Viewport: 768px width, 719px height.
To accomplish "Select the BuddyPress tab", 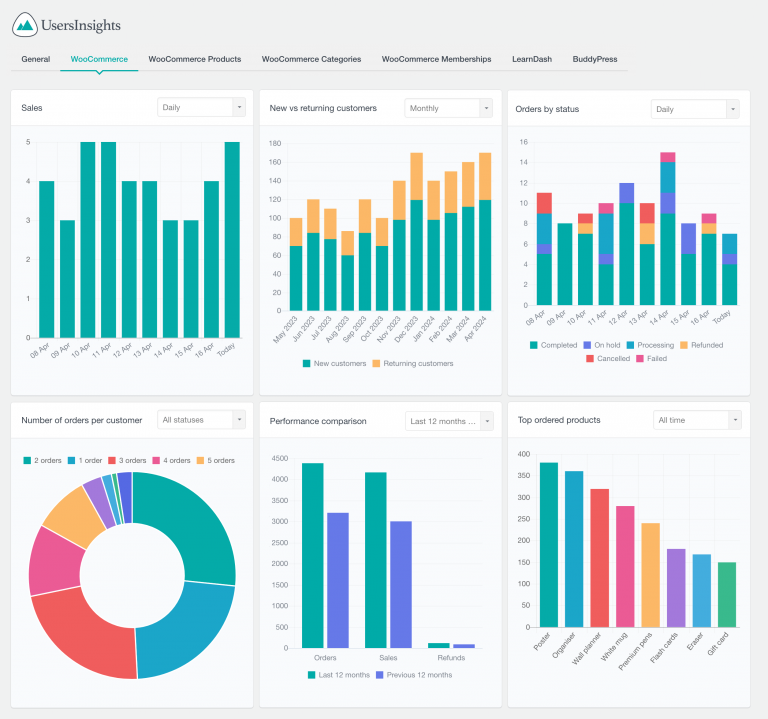I will click(596, 59).
